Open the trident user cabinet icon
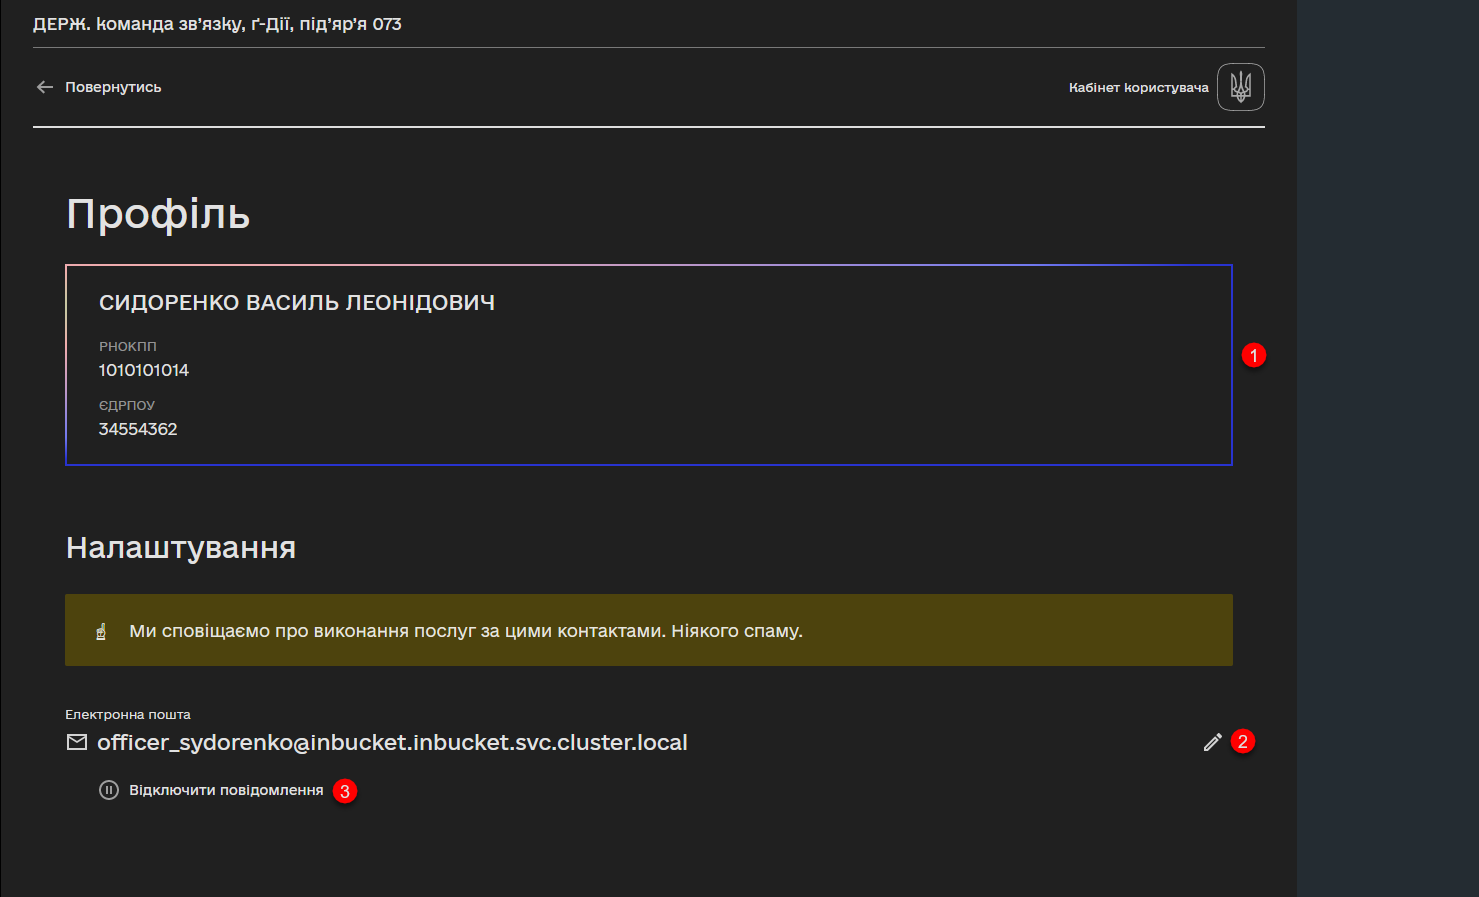Screen dimensions: 1479x897 pos(1241,87)
